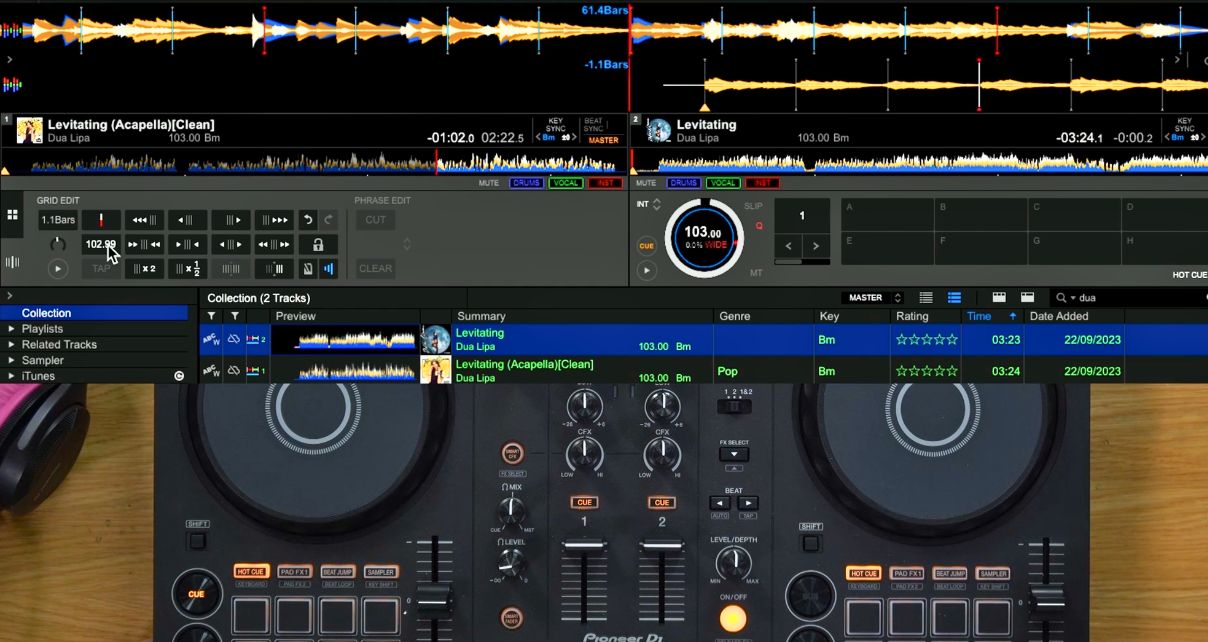Open the pad grid view icon on deck 1
1208x642 pixels.
click(x=13, y=215)
